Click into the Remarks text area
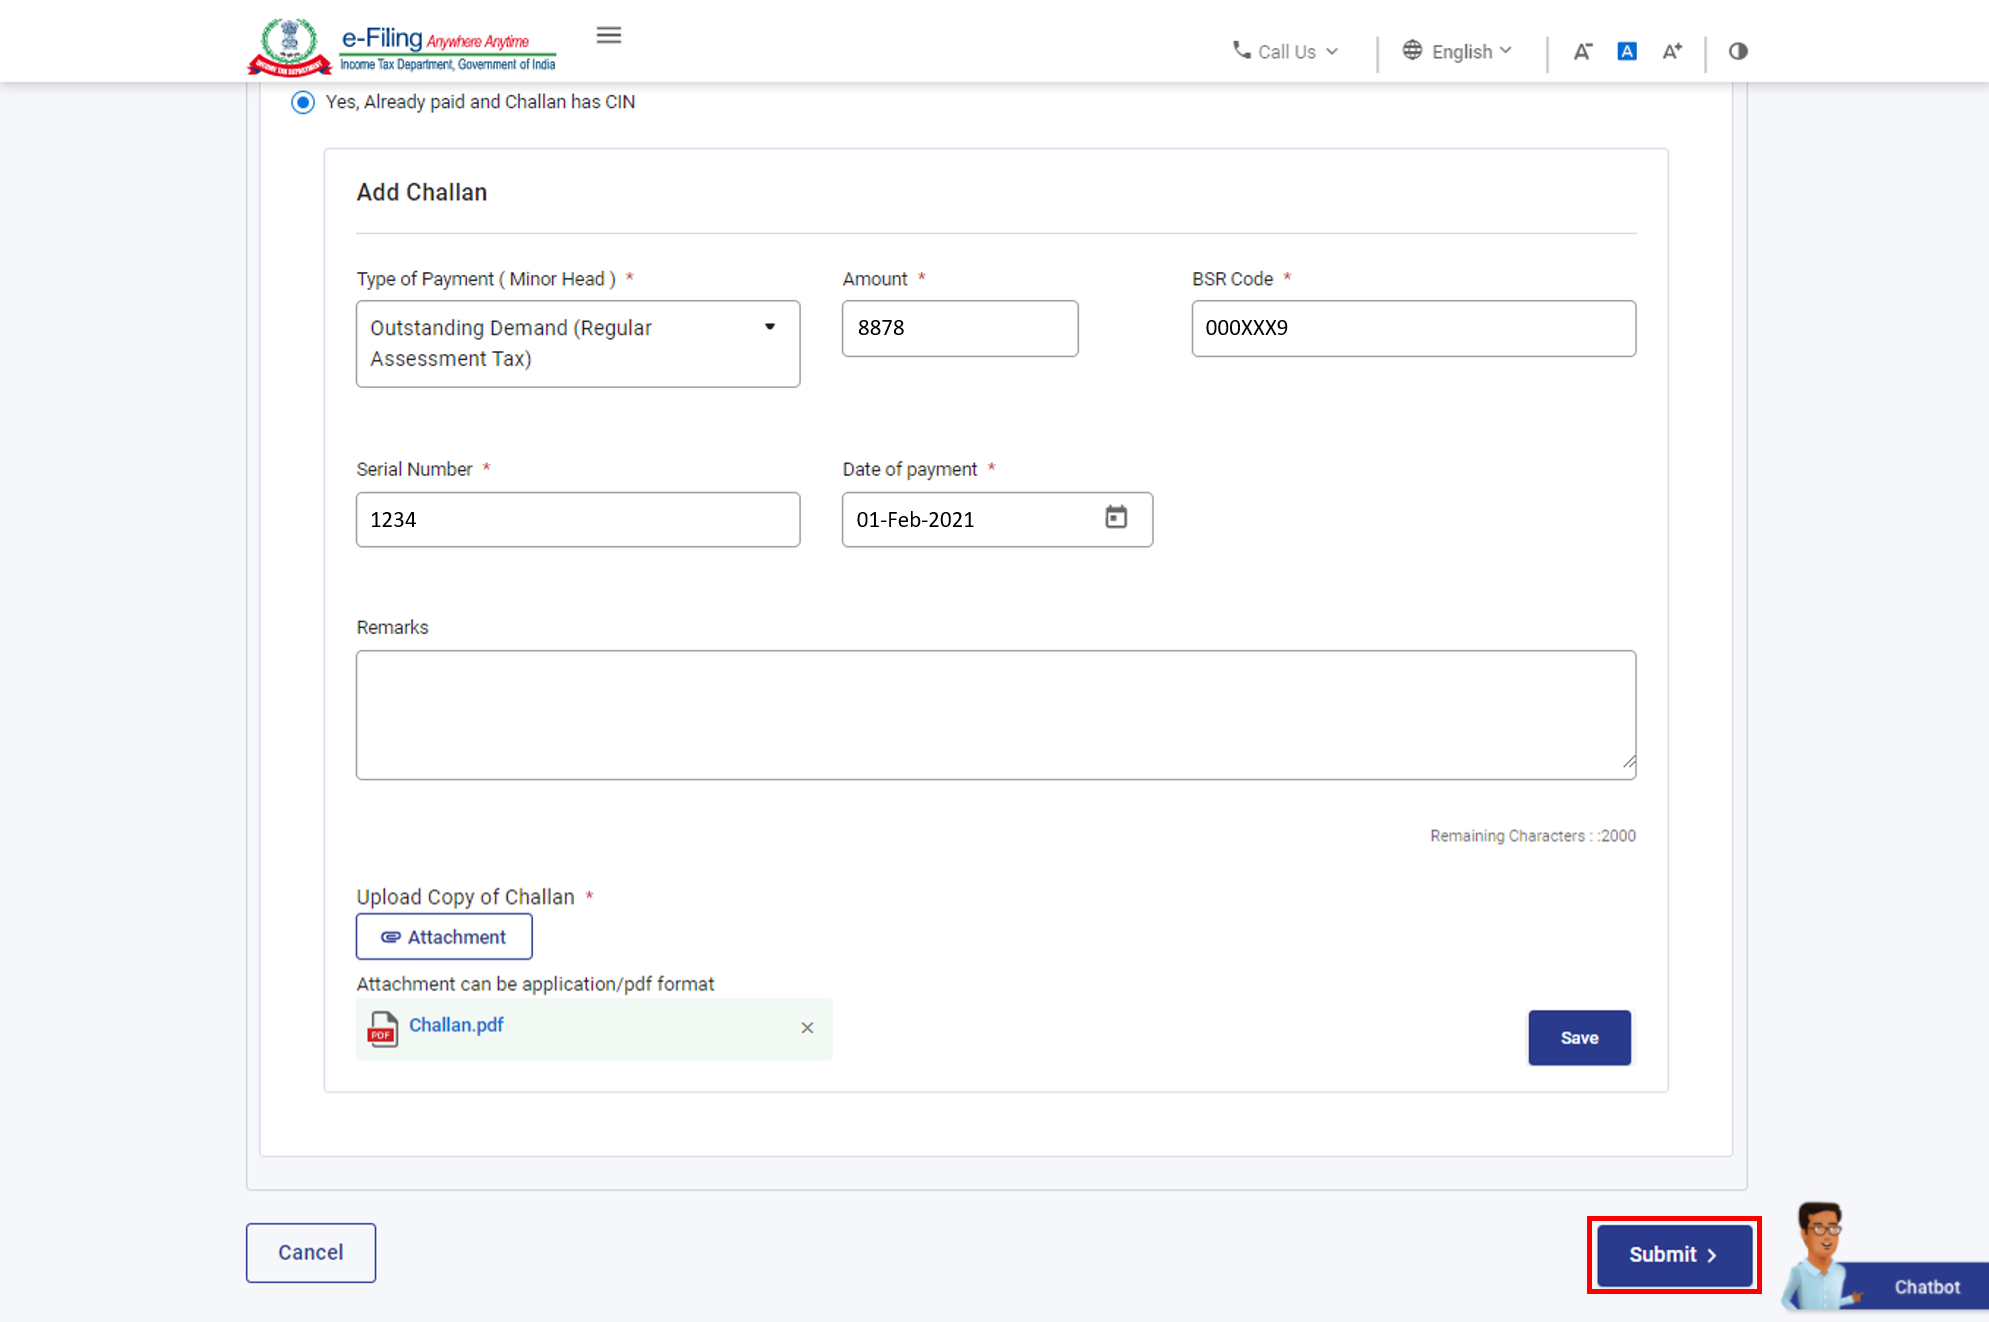Viewport: 1989px width, 1322px height. tap(995, 714)
